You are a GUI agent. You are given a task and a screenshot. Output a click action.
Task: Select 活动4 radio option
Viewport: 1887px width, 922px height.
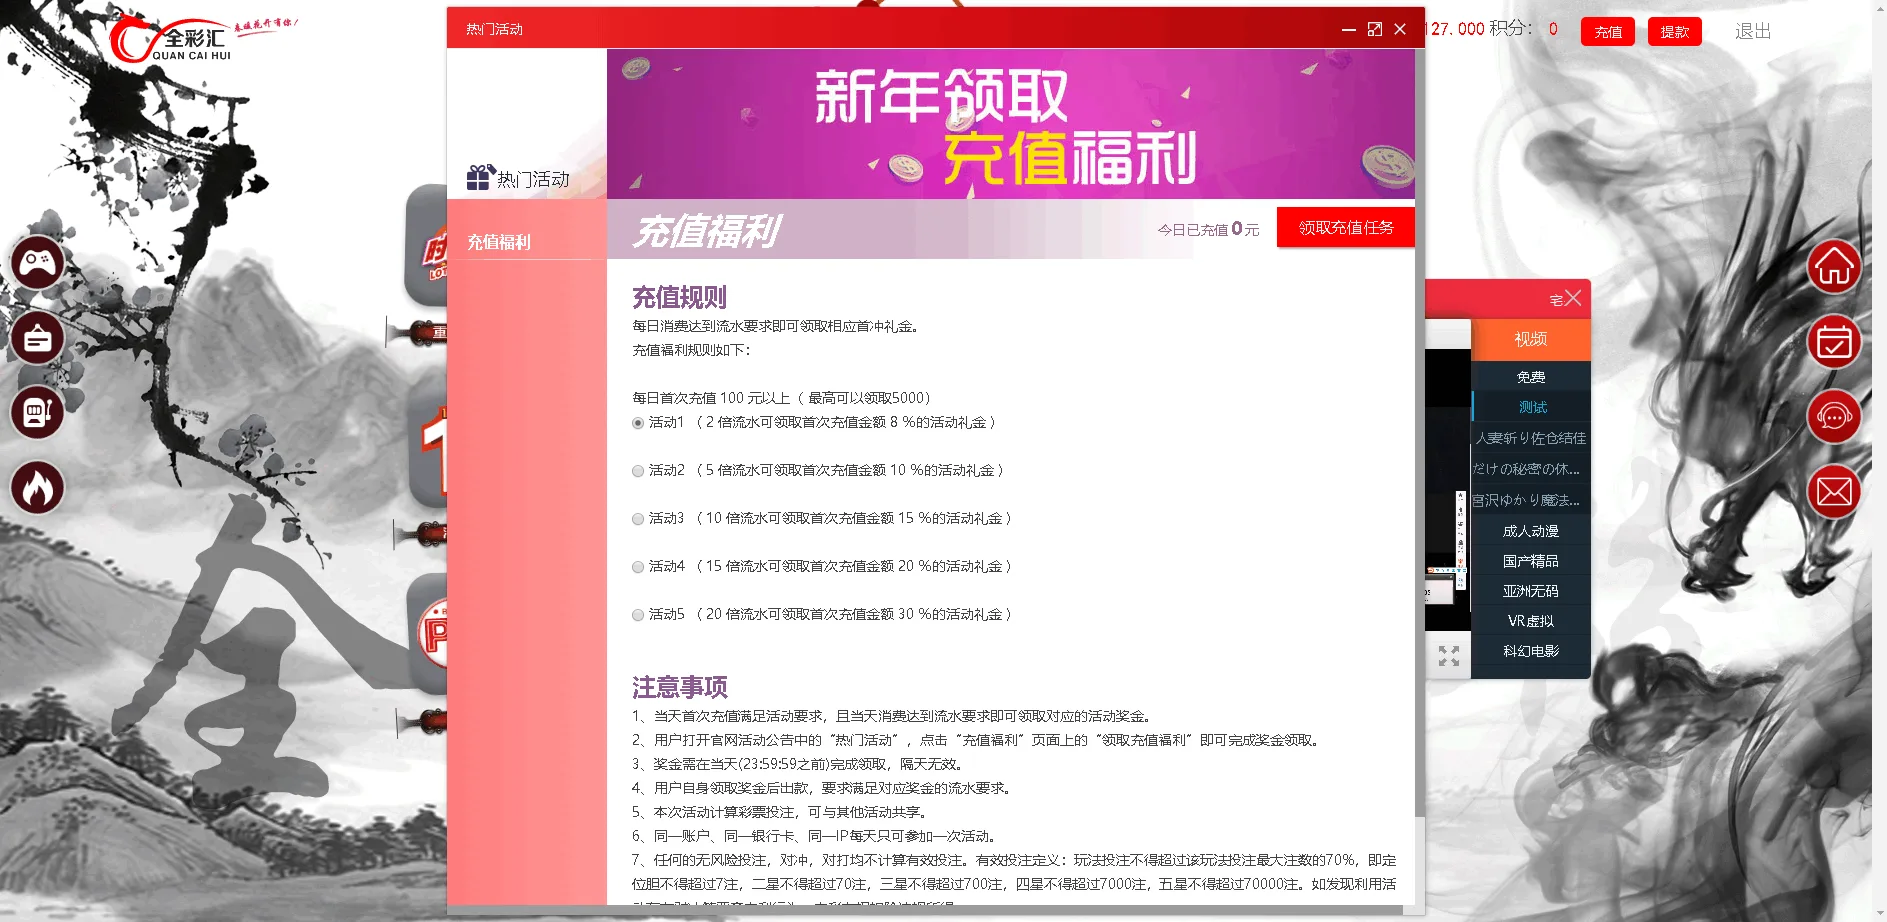638,567
